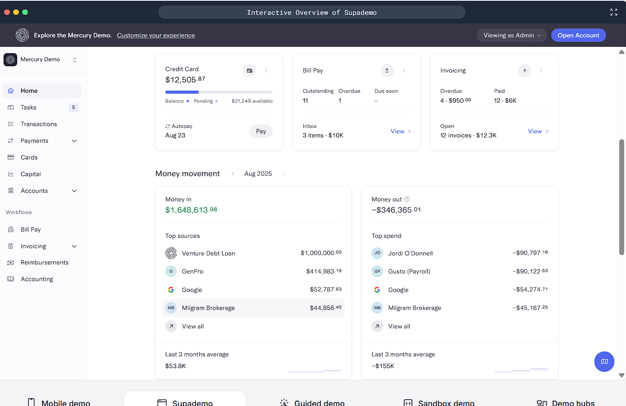The width and height of the screenshot is (626, 406).
Task: Click the Bill Pay sidebar icon
Action: pos(11,230)
